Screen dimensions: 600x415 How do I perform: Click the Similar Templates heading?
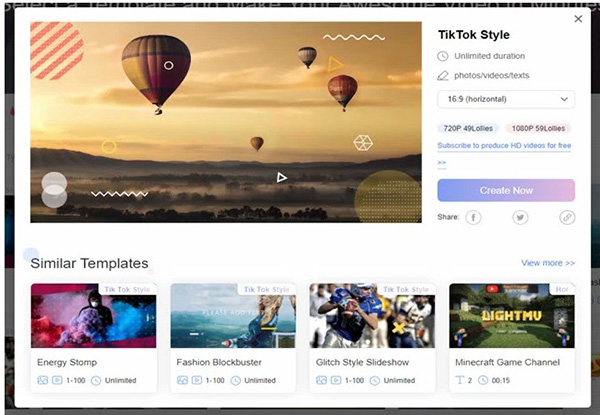click(x=89, y=263)
